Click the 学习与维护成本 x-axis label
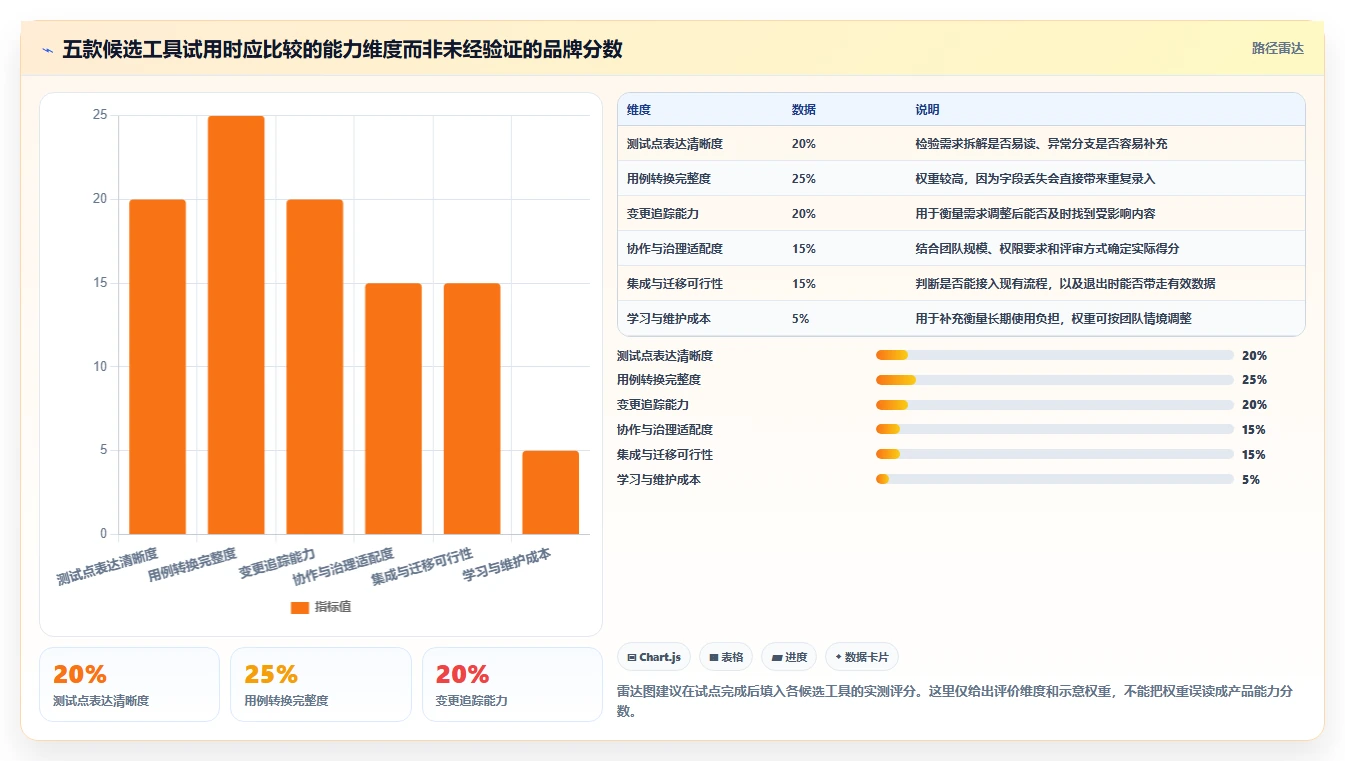1345x761 pixels. tap(507, 565)
